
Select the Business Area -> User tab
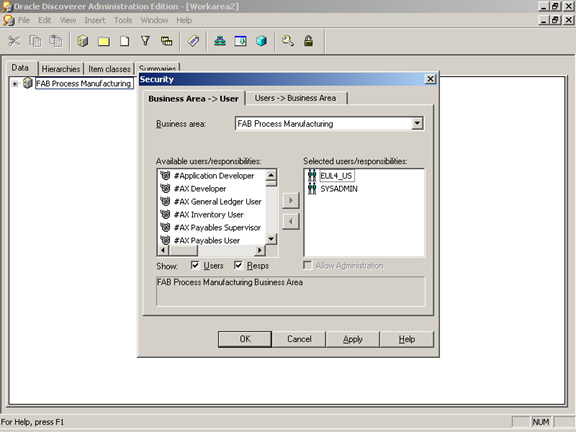[x=194, y=98]
